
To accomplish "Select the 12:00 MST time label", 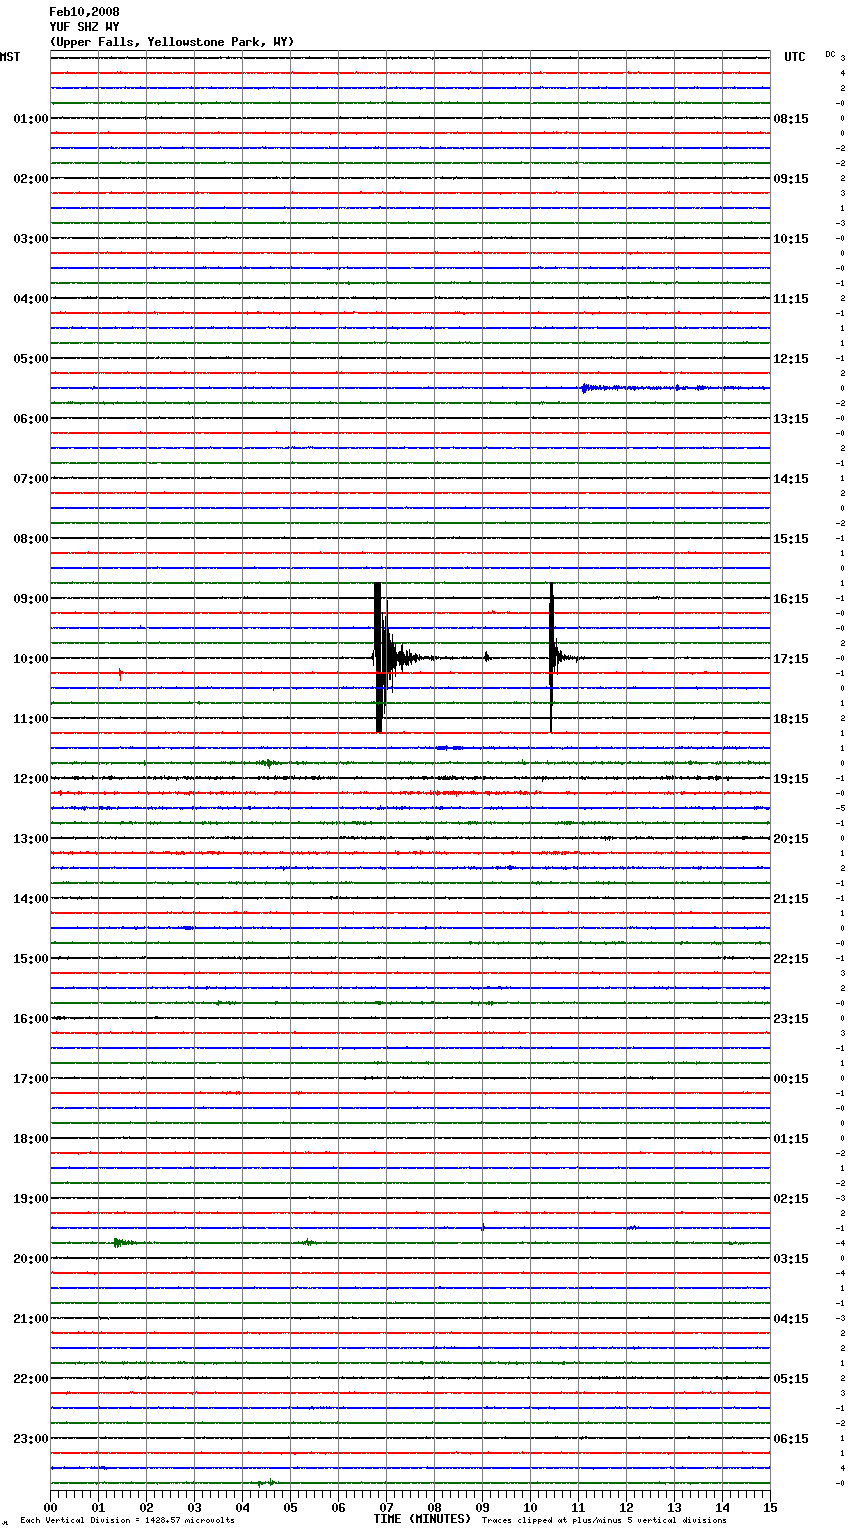I will pos(31,779).
